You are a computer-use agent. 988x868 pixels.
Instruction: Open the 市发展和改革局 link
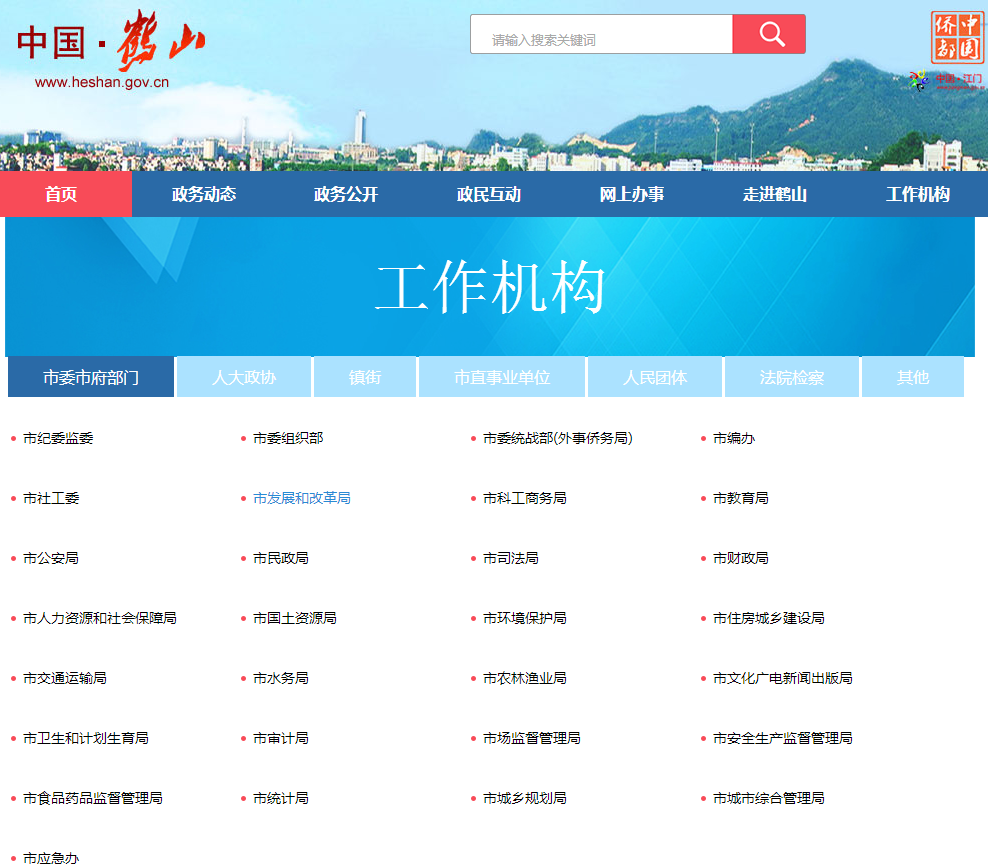[x=301, y=498]
